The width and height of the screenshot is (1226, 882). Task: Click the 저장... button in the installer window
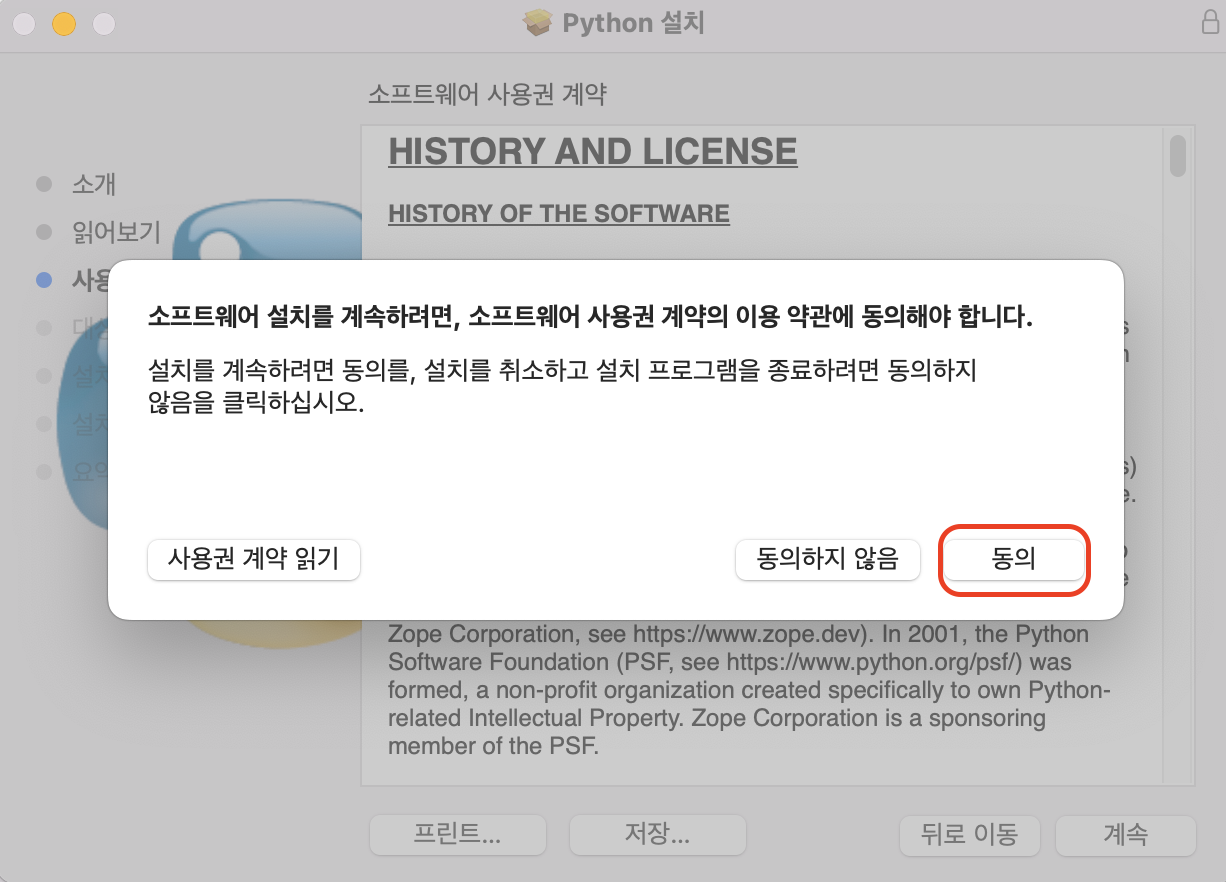[658, 835]
